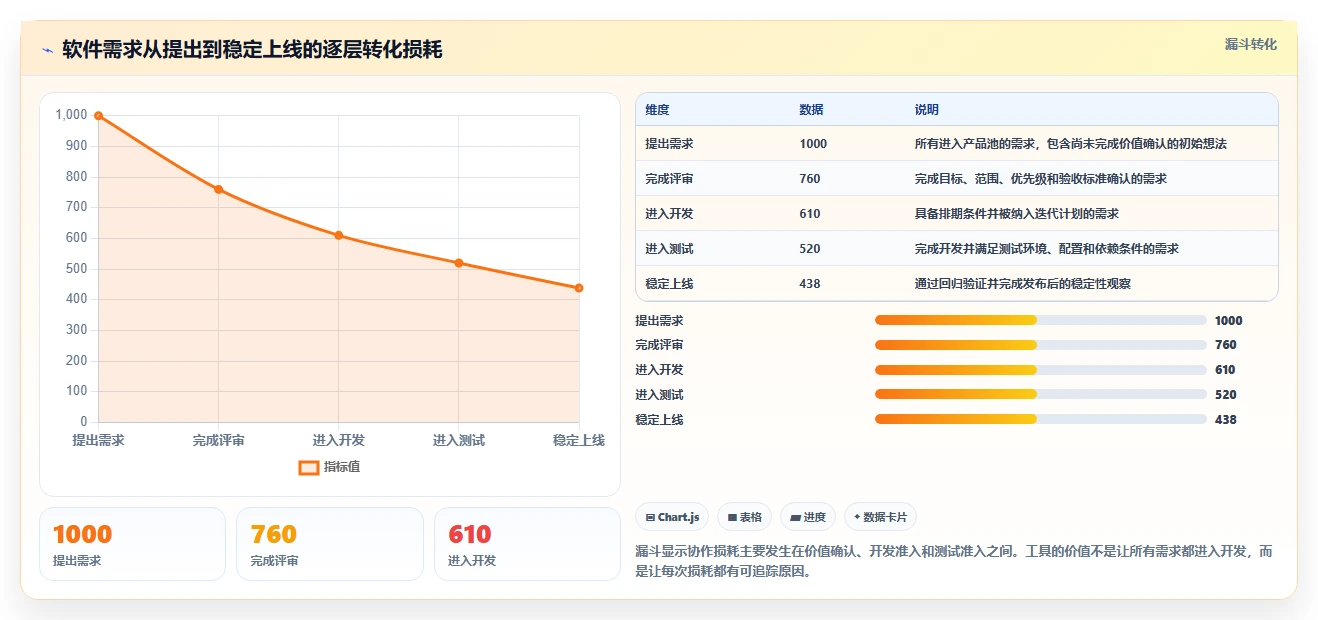
Task: Click the 1000 value in table
Action: coord(813,144)
